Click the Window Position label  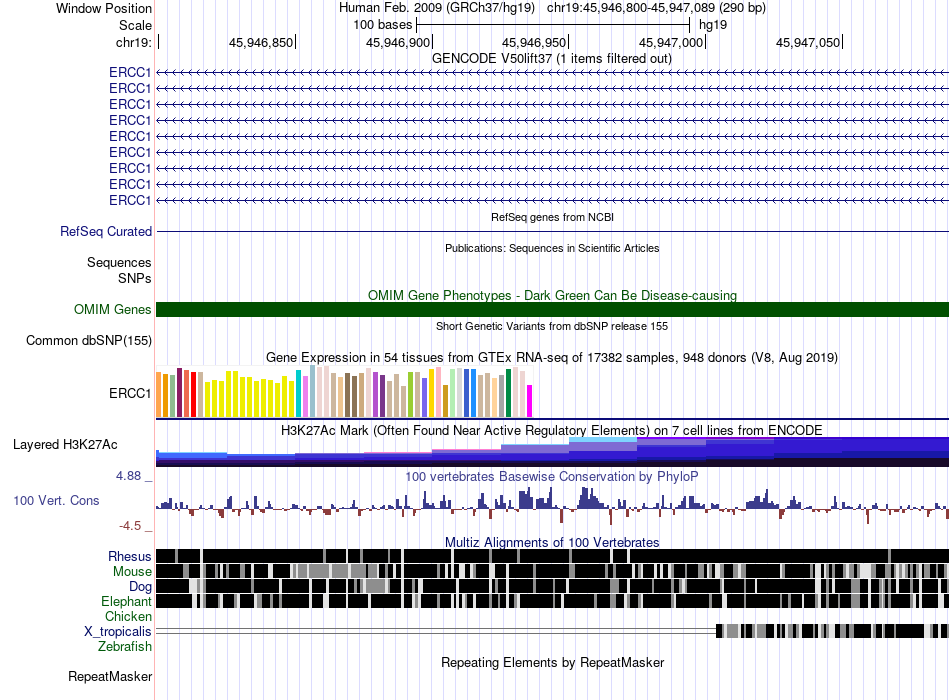click(104, 8)
